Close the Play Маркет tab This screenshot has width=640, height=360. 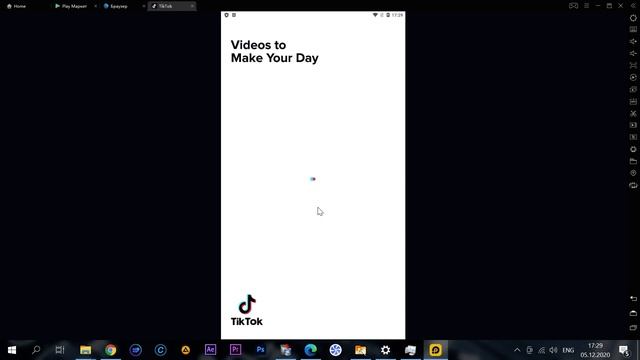[x=96, y=6]
